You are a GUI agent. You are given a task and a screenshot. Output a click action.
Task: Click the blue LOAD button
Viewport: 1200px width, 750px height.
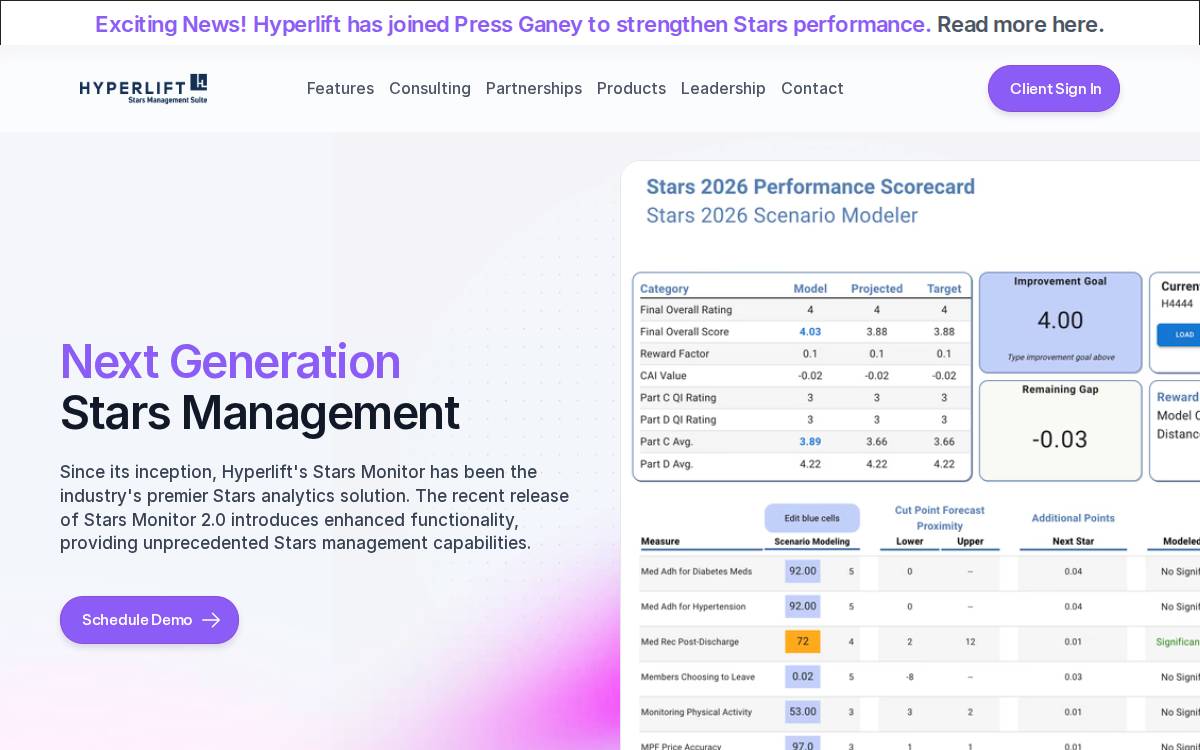click(x=1183, y=335)
